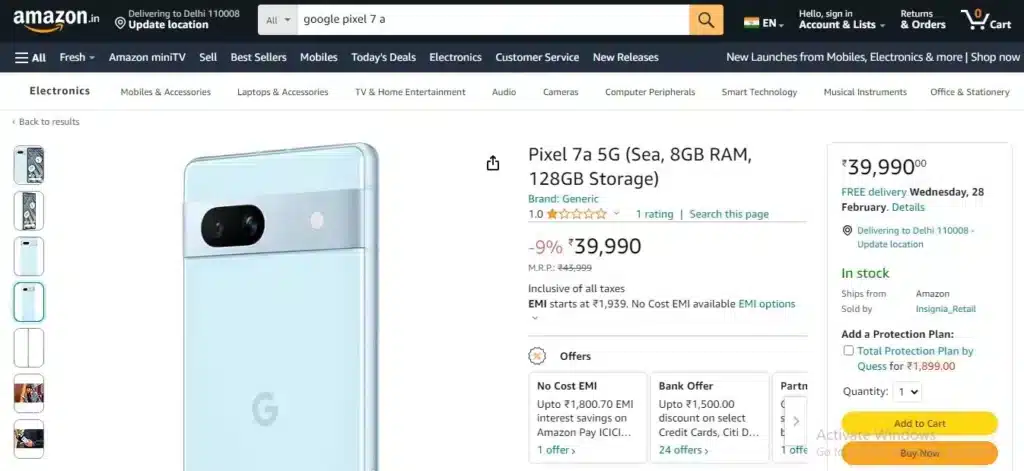1024x471 pixels.
Task: Open Today's Deals in navigation bar
Action: coord(383,57)
